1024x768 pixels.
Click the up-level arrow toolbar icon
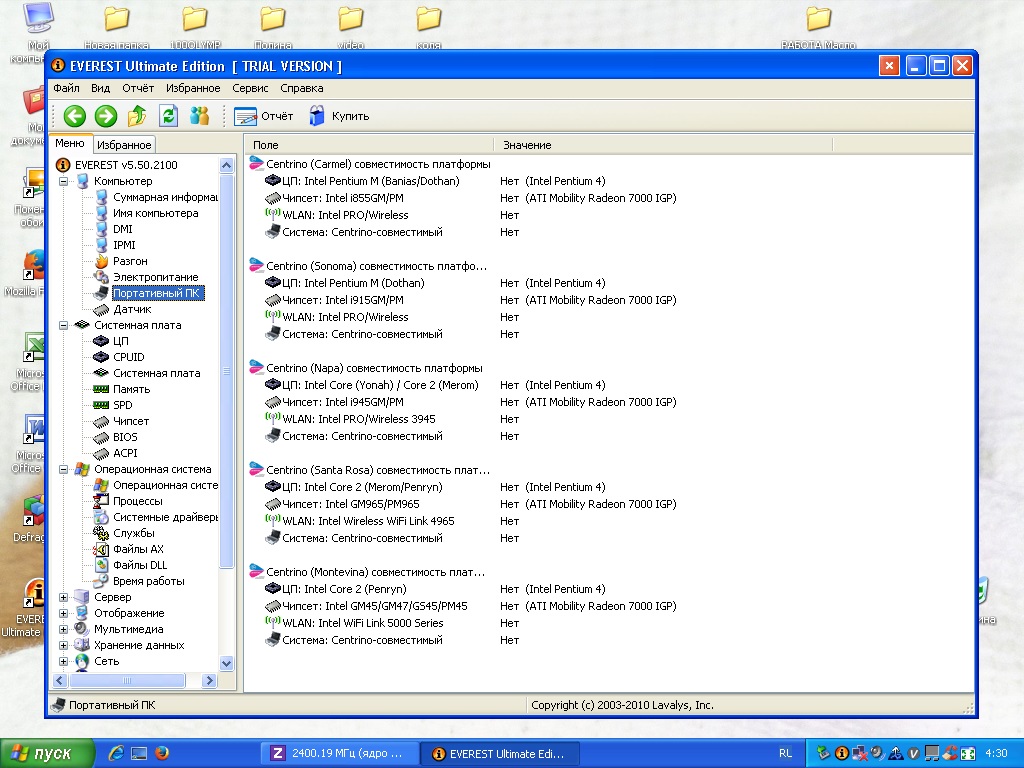click(137, 116)
